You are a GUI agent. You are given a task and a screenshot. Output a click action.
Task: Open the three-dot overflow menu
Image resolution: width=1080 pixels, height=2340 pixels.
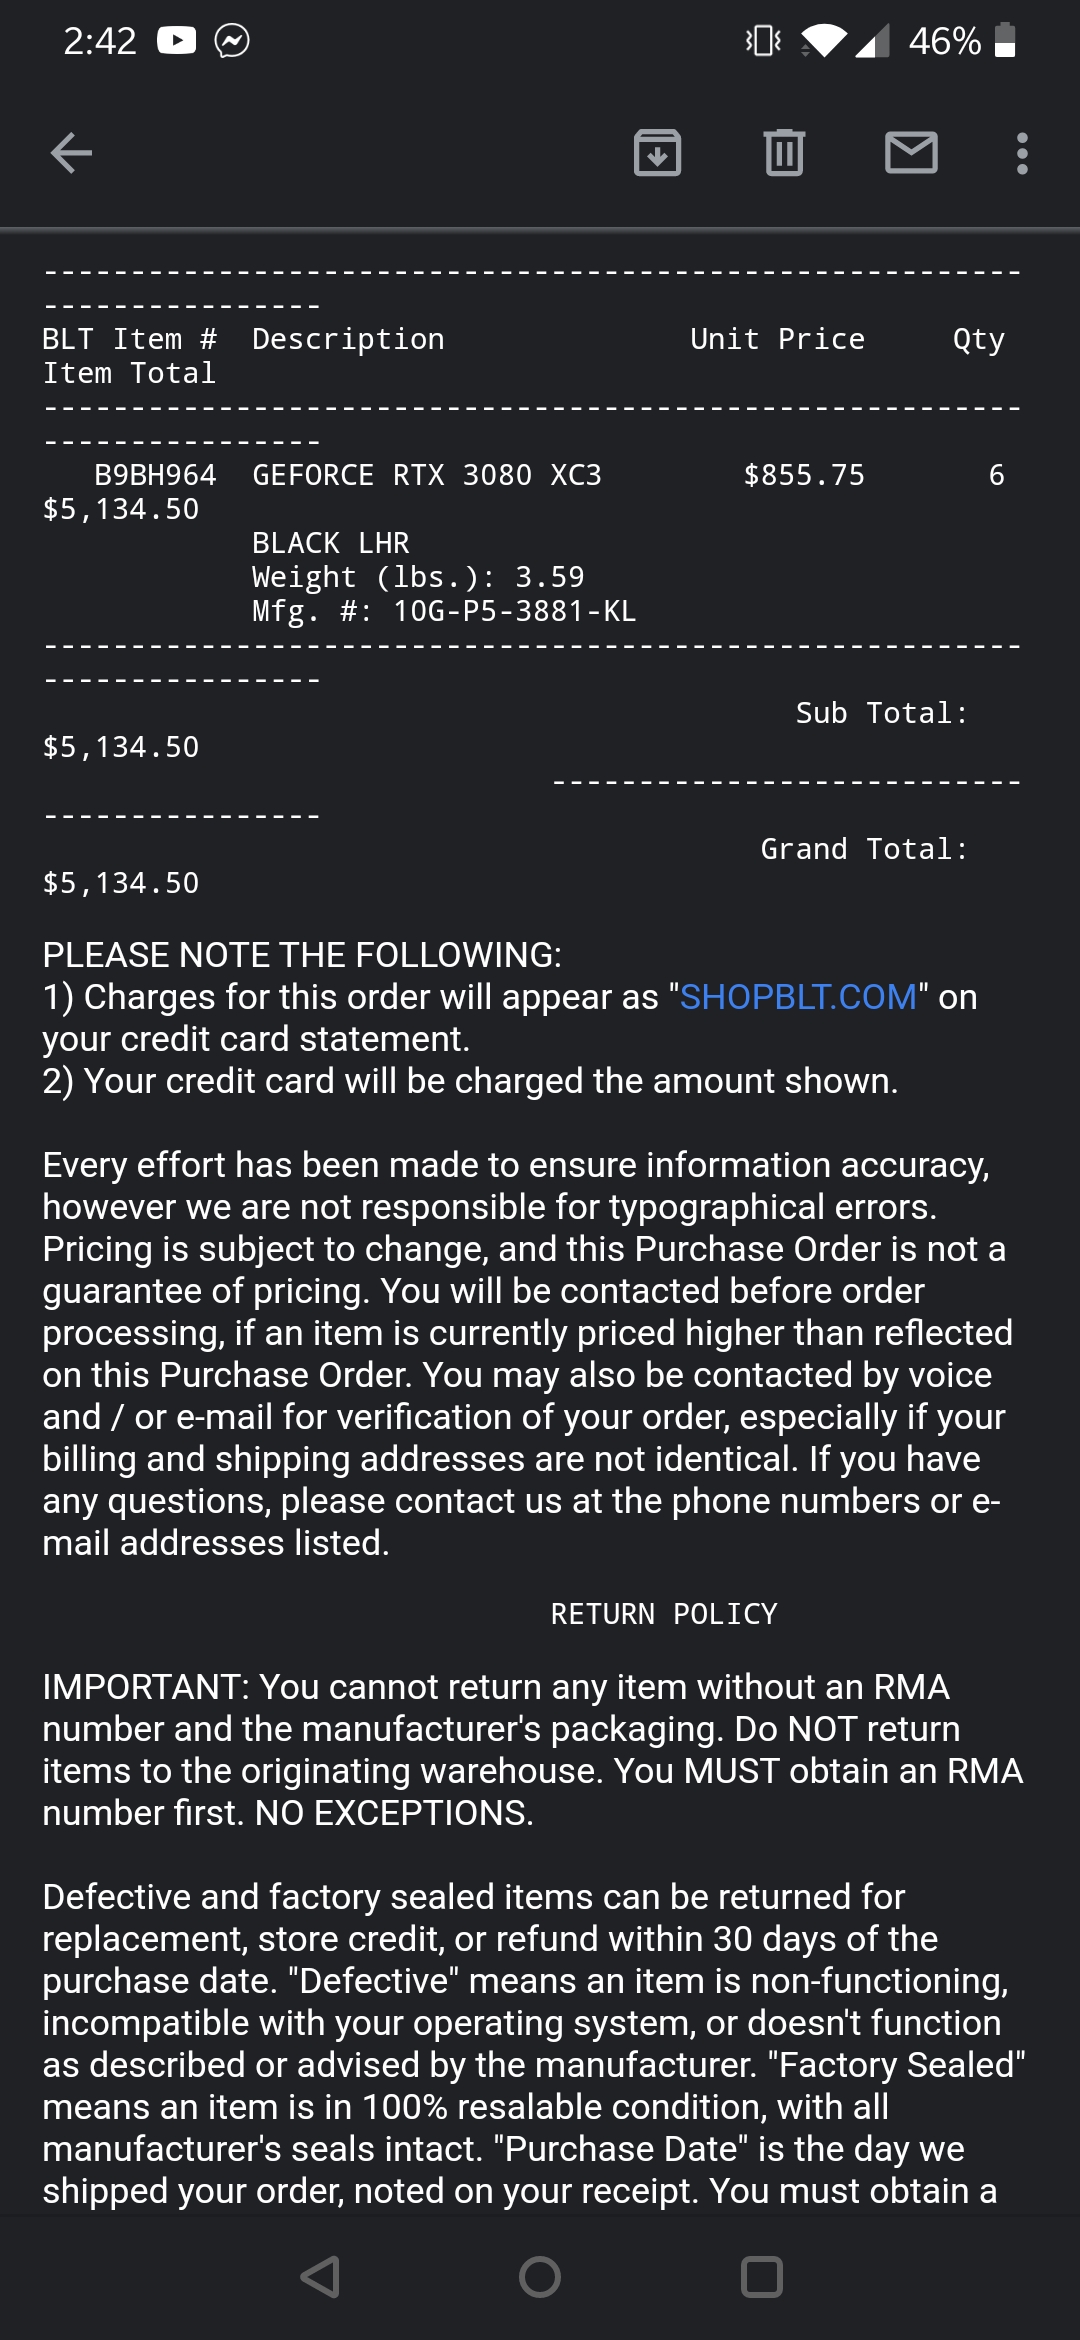(1021, 153)
